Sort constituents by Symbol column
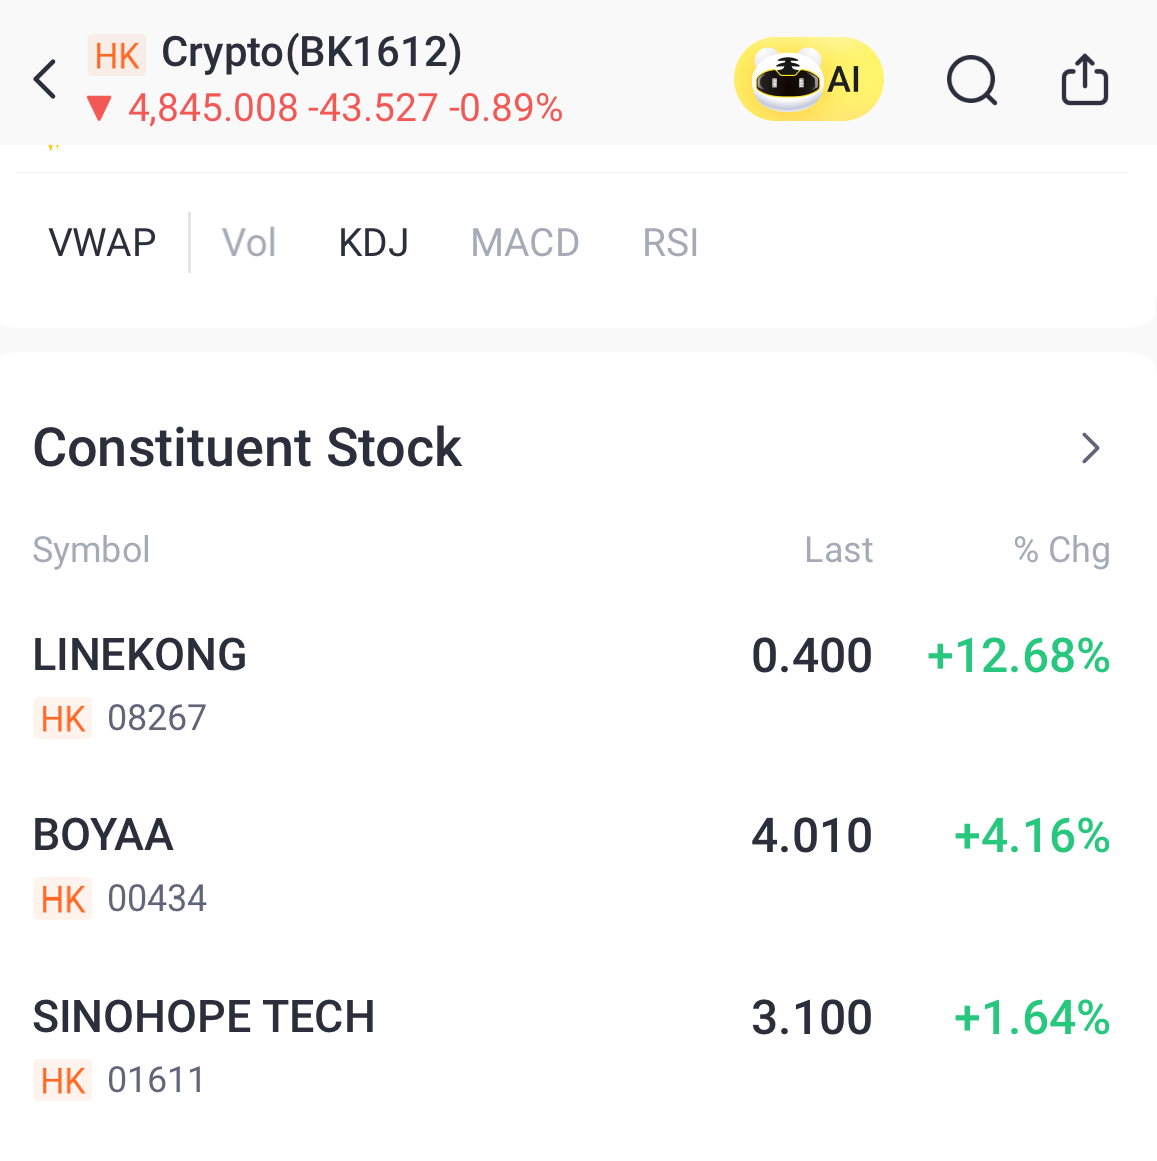 click(91, 550)
